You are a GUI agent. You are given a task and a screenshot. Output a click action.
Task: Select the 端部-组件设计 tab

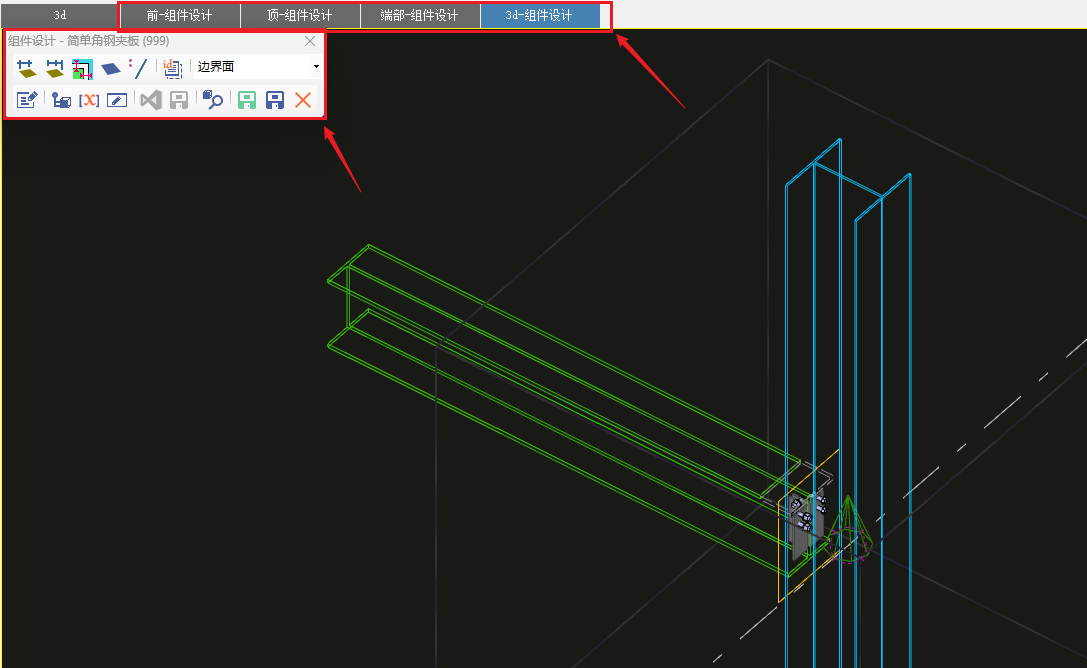[419, 16]
